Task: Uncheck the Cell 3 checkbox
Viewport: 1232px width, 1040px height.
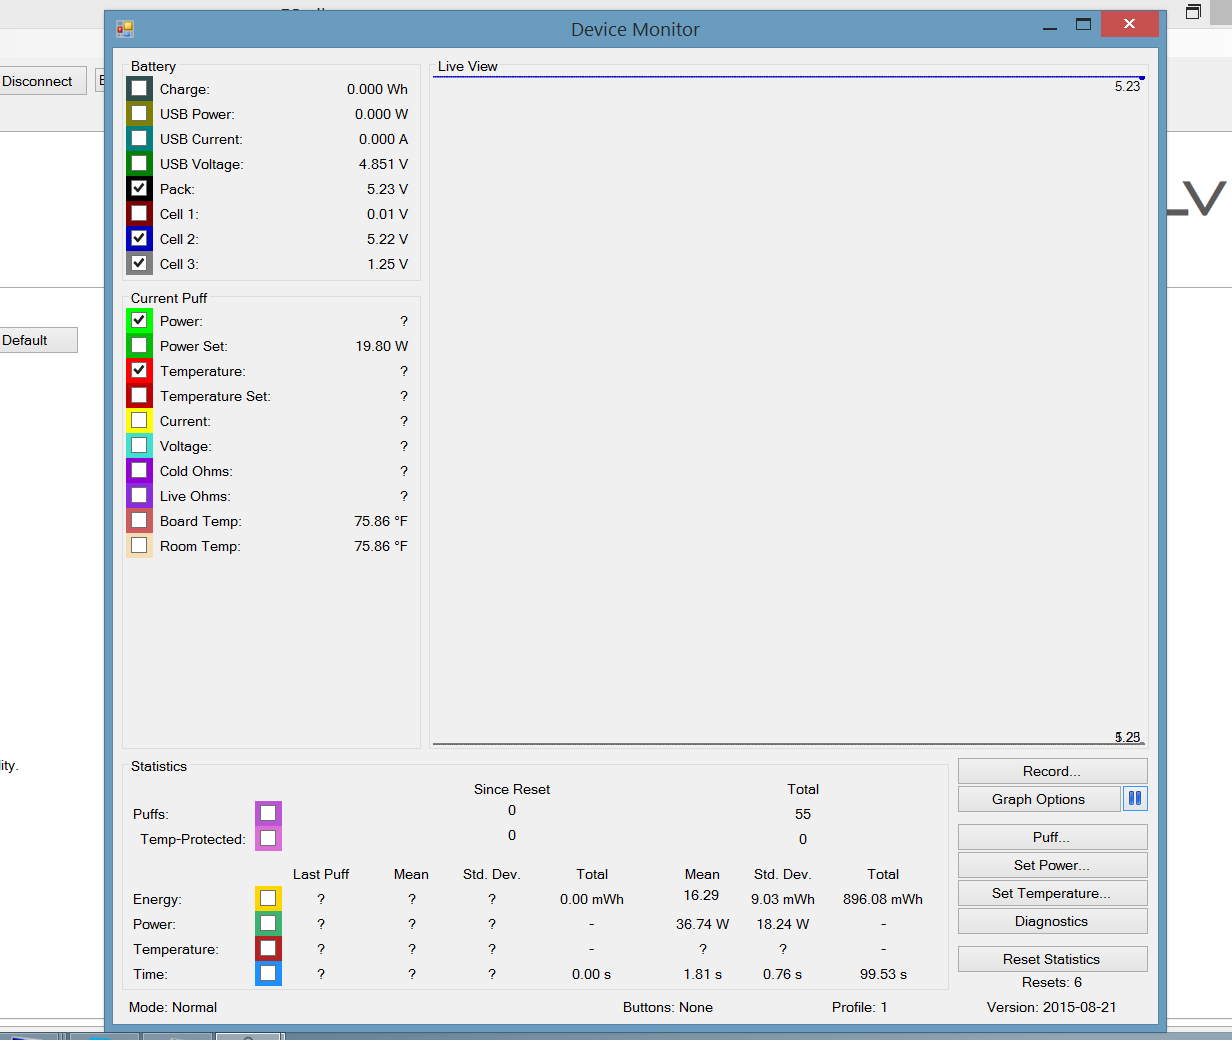Action: (x=139, y=263)
